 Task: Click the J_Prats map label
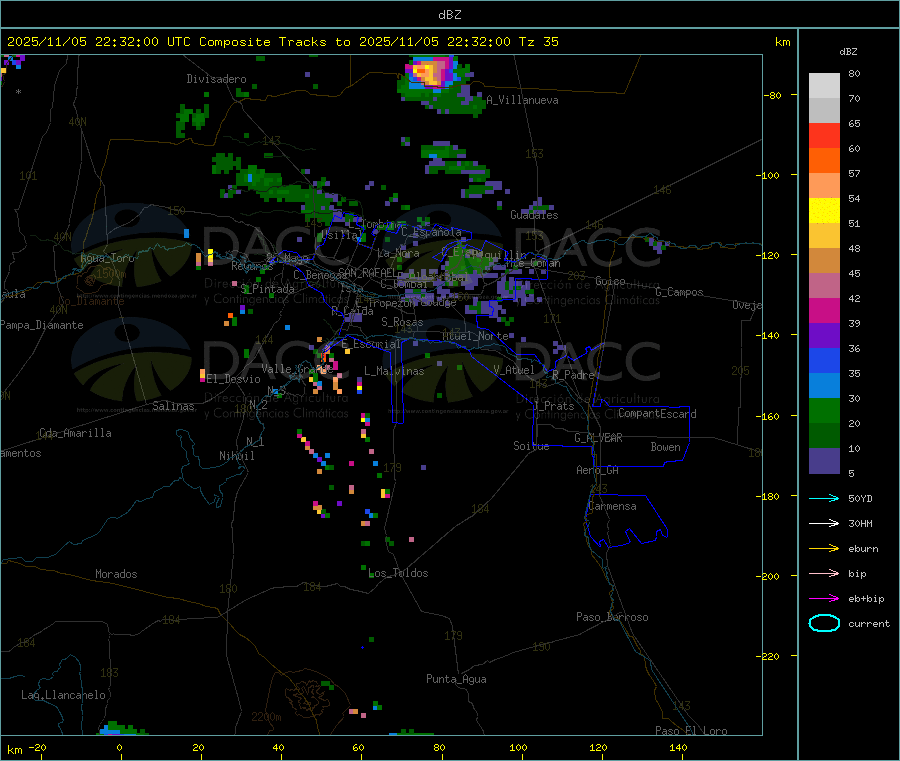click(x=553, y=406)
